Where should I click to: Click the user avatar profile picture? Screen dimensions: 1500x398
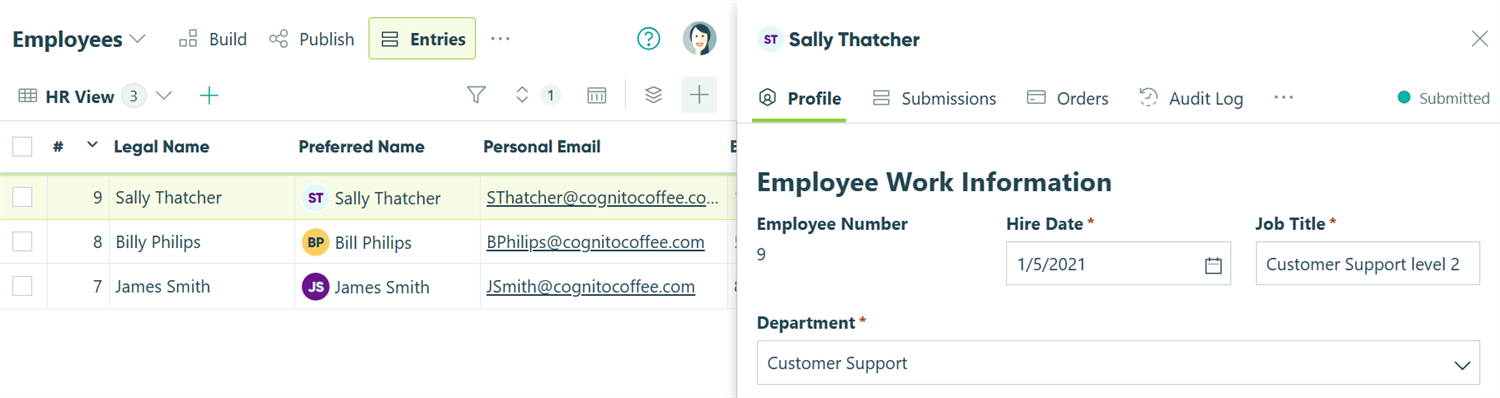(700, 39)
